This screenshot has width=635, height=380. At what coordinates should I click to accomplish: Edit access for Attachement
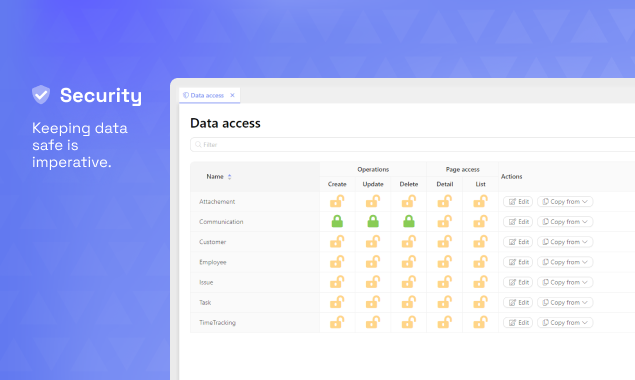click(518, 201)
